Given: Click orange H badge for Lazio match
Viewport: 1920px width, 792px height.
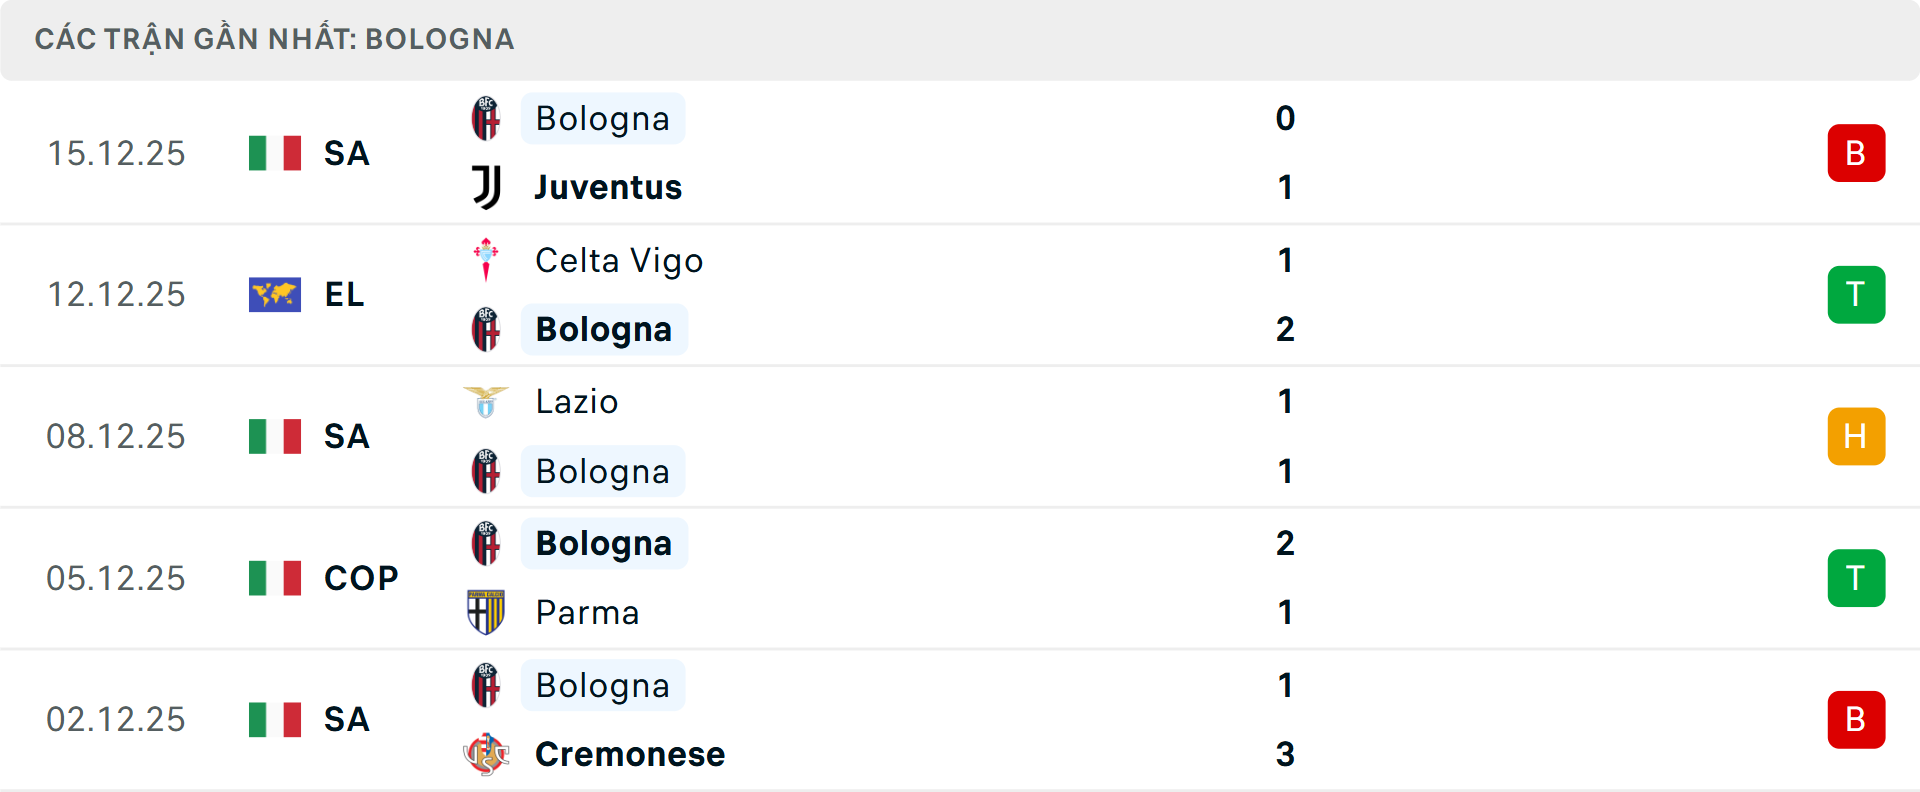Looking at the screenshot, I should [x=1856, y=437].
